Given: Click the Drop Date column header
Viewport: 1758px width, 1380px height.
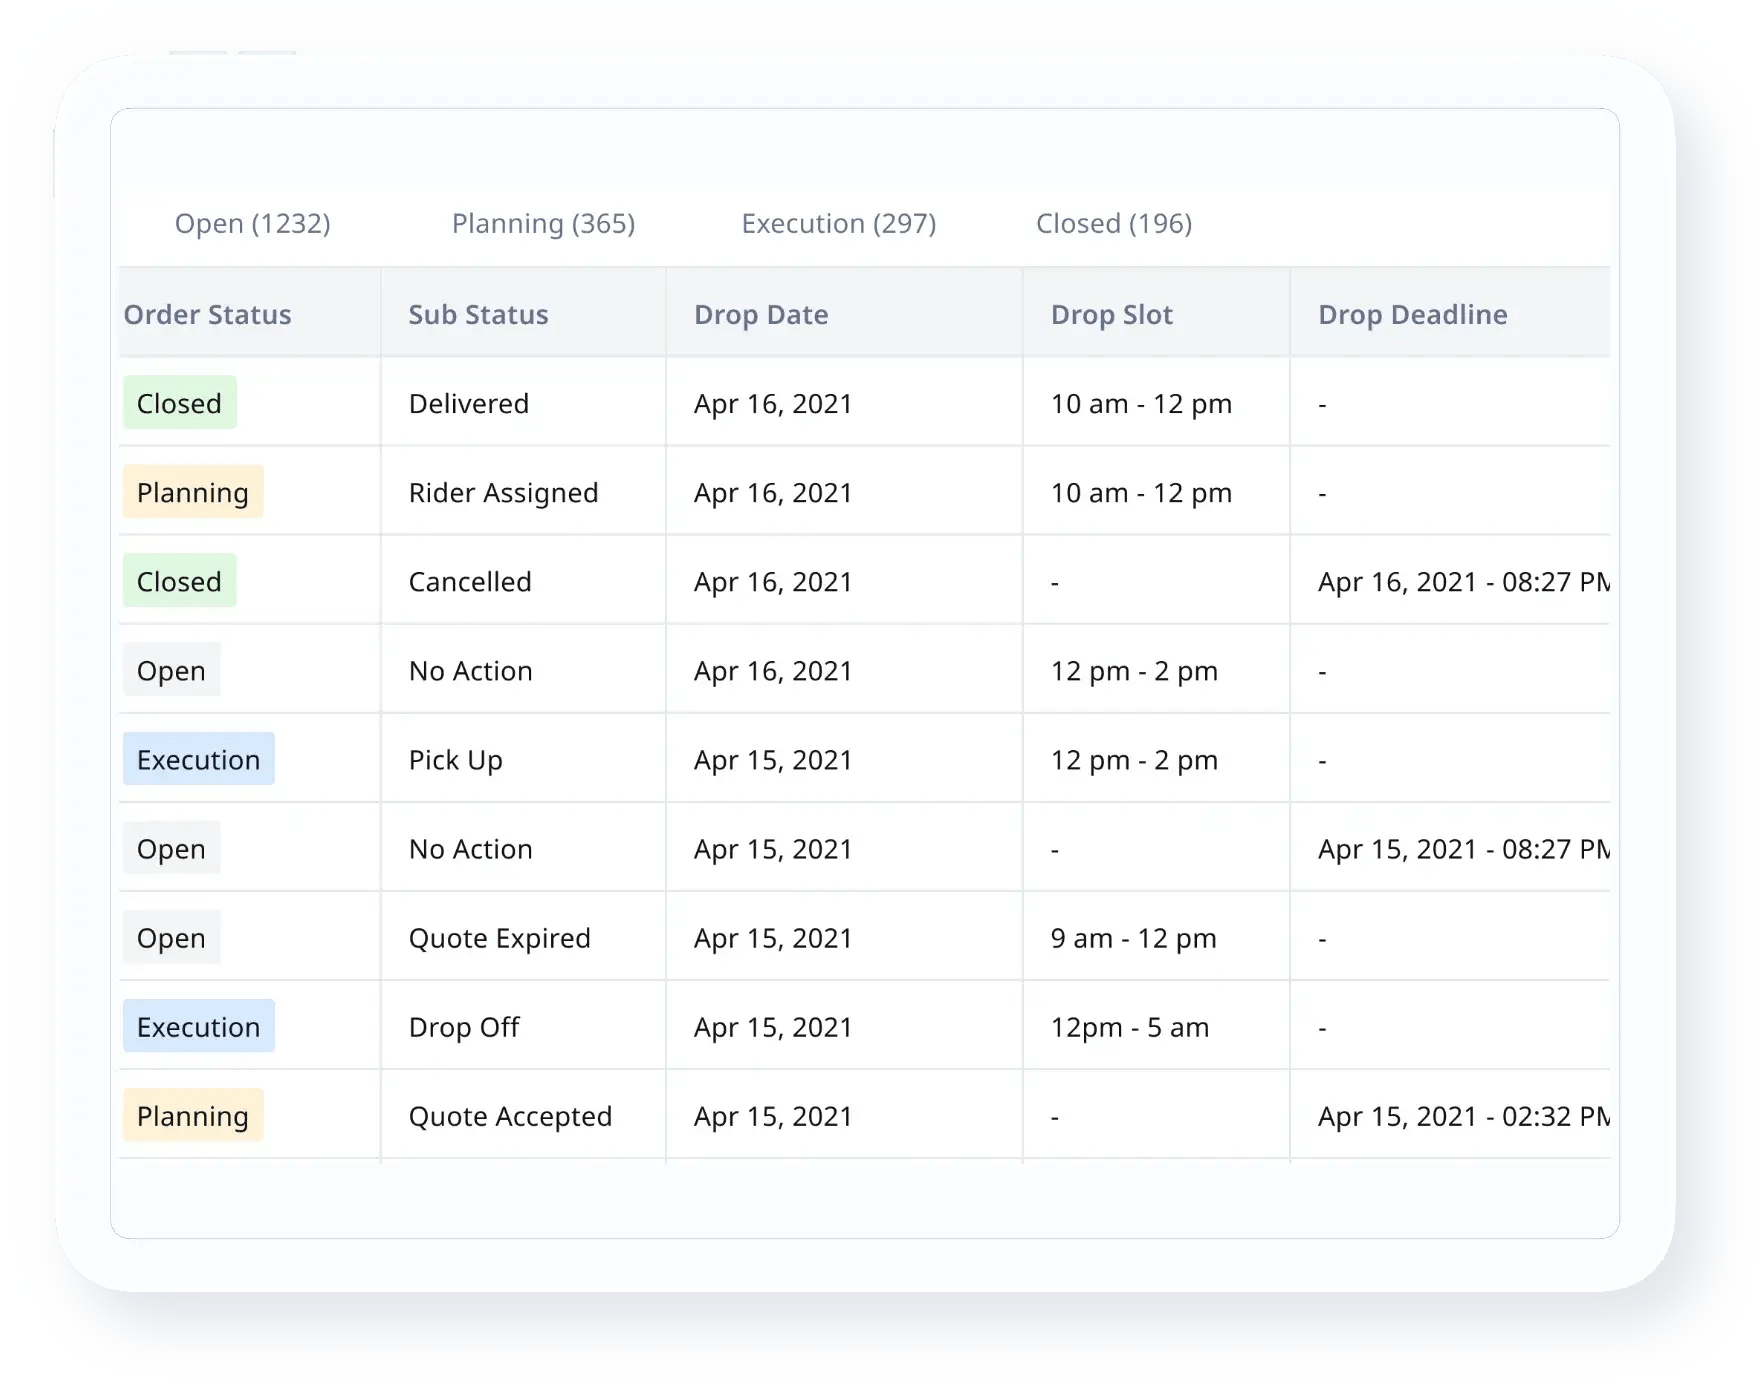Looking at the screenshot, I should point(761,314).
